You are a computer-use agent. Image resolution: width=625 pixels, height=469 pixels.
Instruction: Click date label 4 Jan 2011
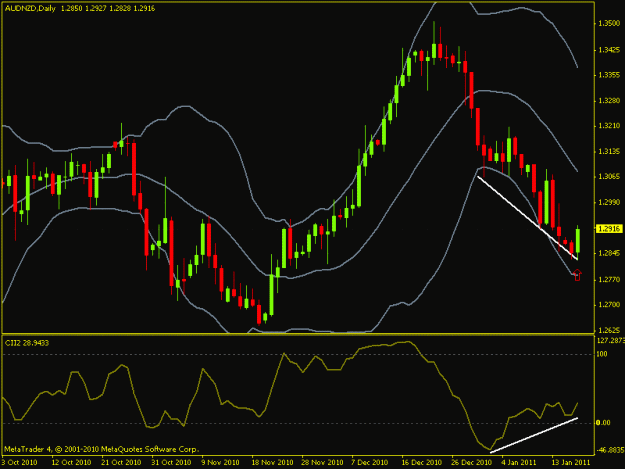point(519,462)
